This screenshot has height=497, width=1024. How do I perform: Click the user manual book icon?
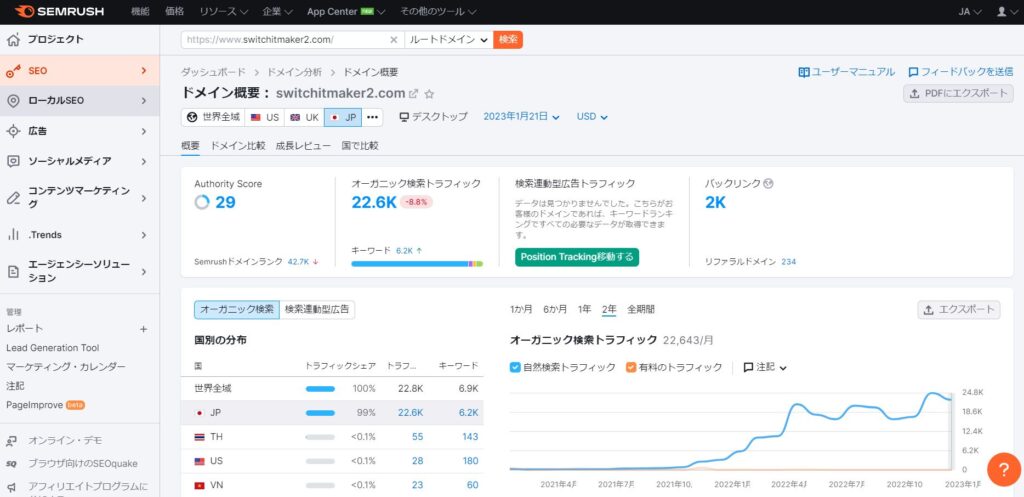tap(804, 72)
